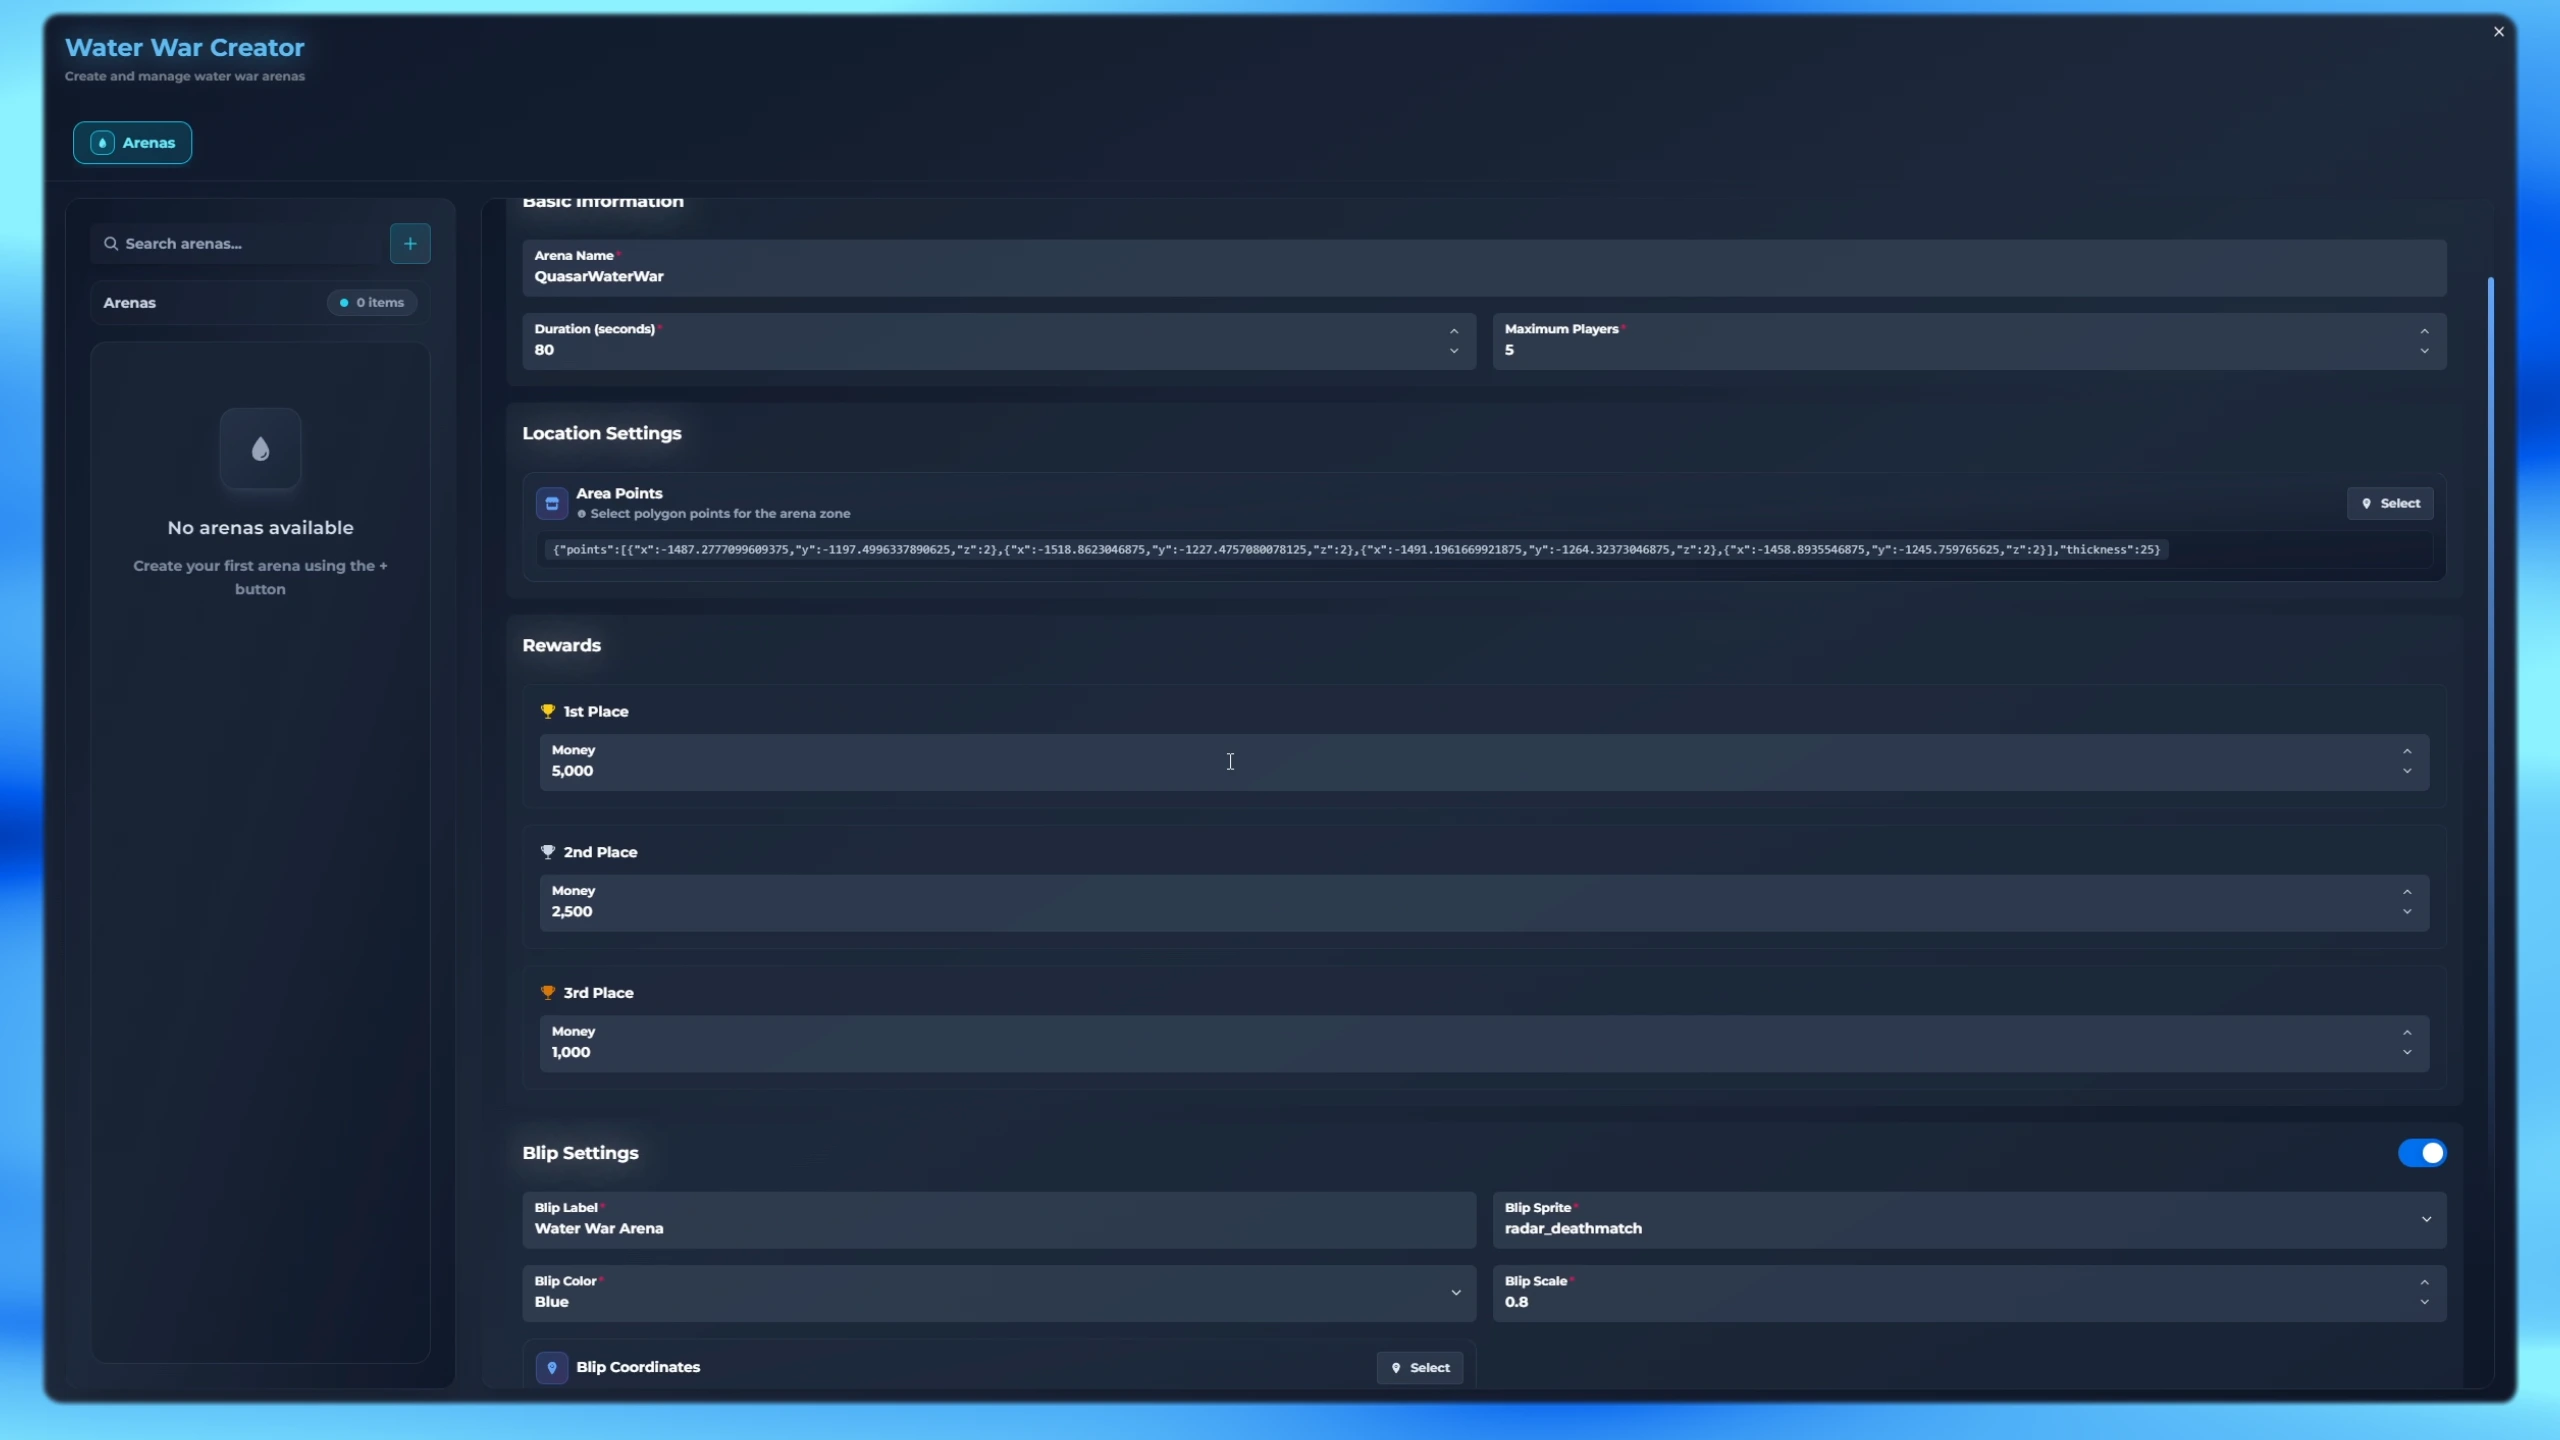
Task: Edit the Blip Label field
Action: tap(998, 1220)
